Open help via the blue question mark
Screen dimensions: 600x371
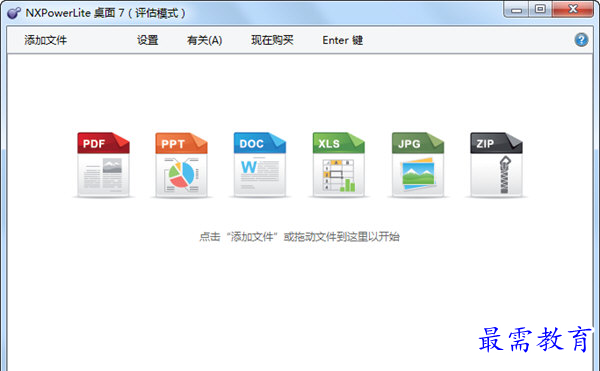[581, 39]
